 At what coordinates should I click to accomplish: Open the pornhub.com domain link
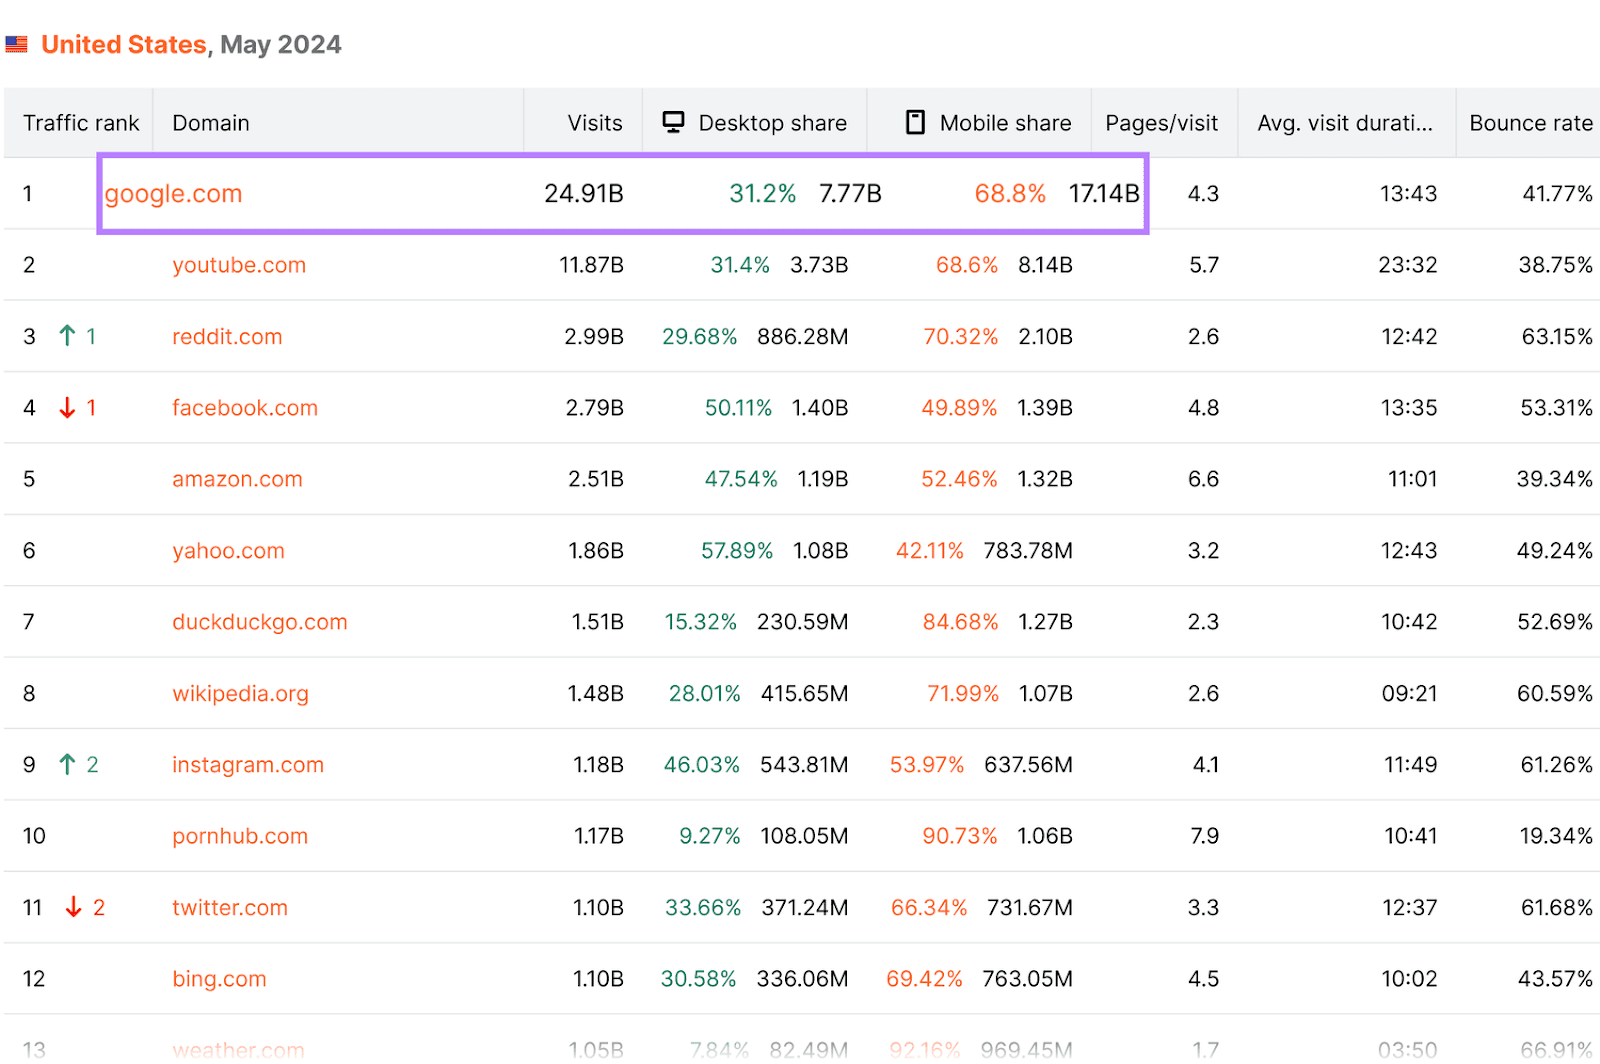tap(239, 836)
